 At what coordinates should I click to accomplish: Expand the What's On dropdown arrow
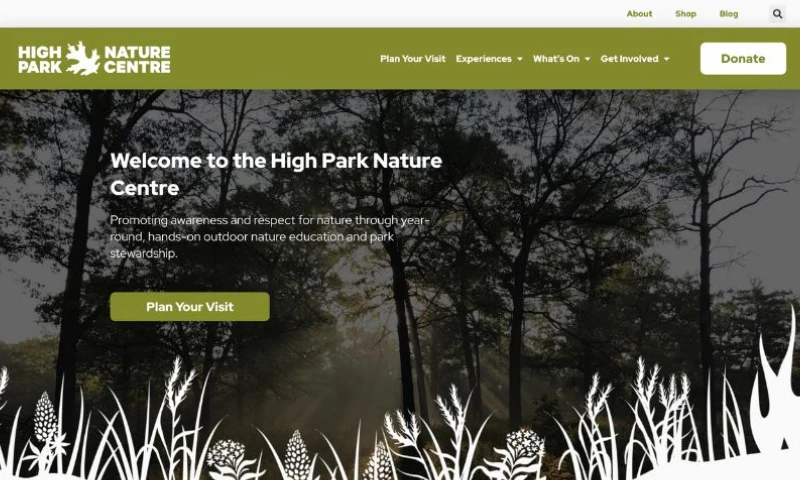[587, 59]
